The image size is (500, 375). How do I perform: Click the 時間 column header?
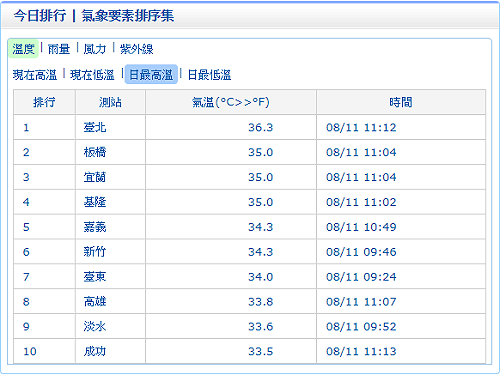tap(401, 102)
